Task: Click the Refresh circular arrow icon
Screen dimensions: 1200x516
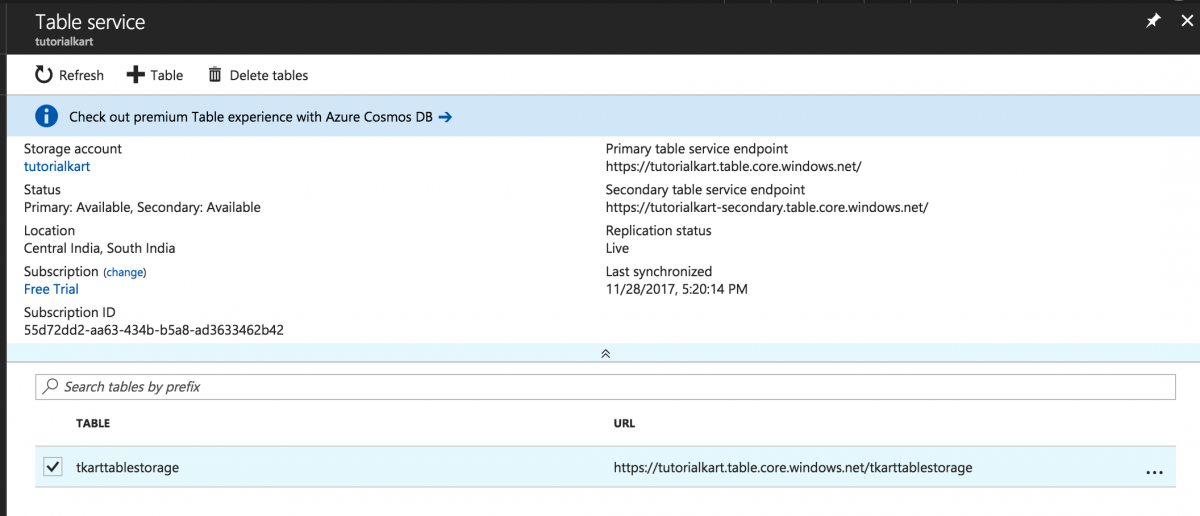Action: click(x=43, y=75)
